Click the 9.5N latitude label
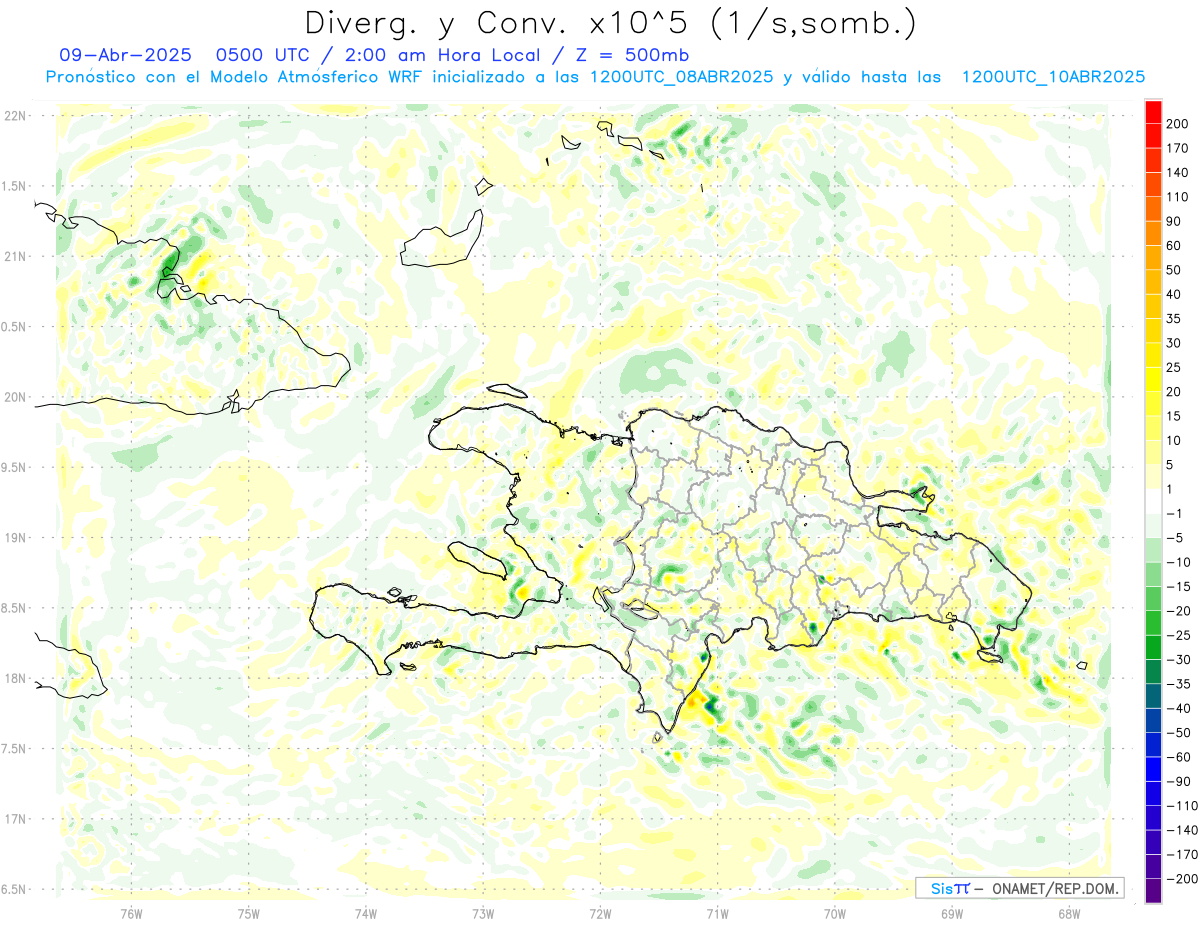 (x=14, y=467)
